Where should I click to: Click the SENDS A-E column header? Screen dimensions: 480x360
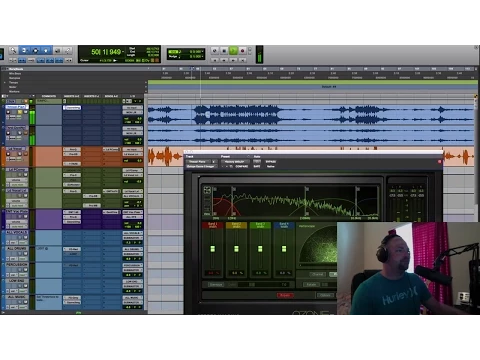click(112, 96)
